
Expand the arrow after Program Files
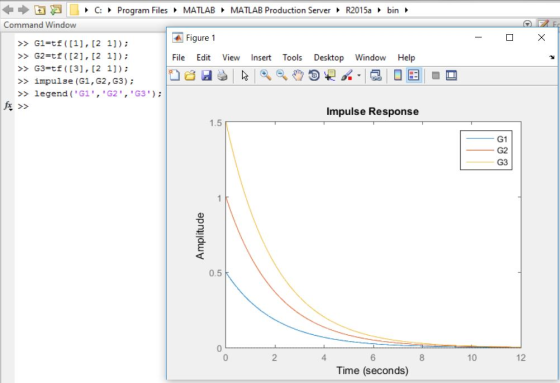click(175, 10)
